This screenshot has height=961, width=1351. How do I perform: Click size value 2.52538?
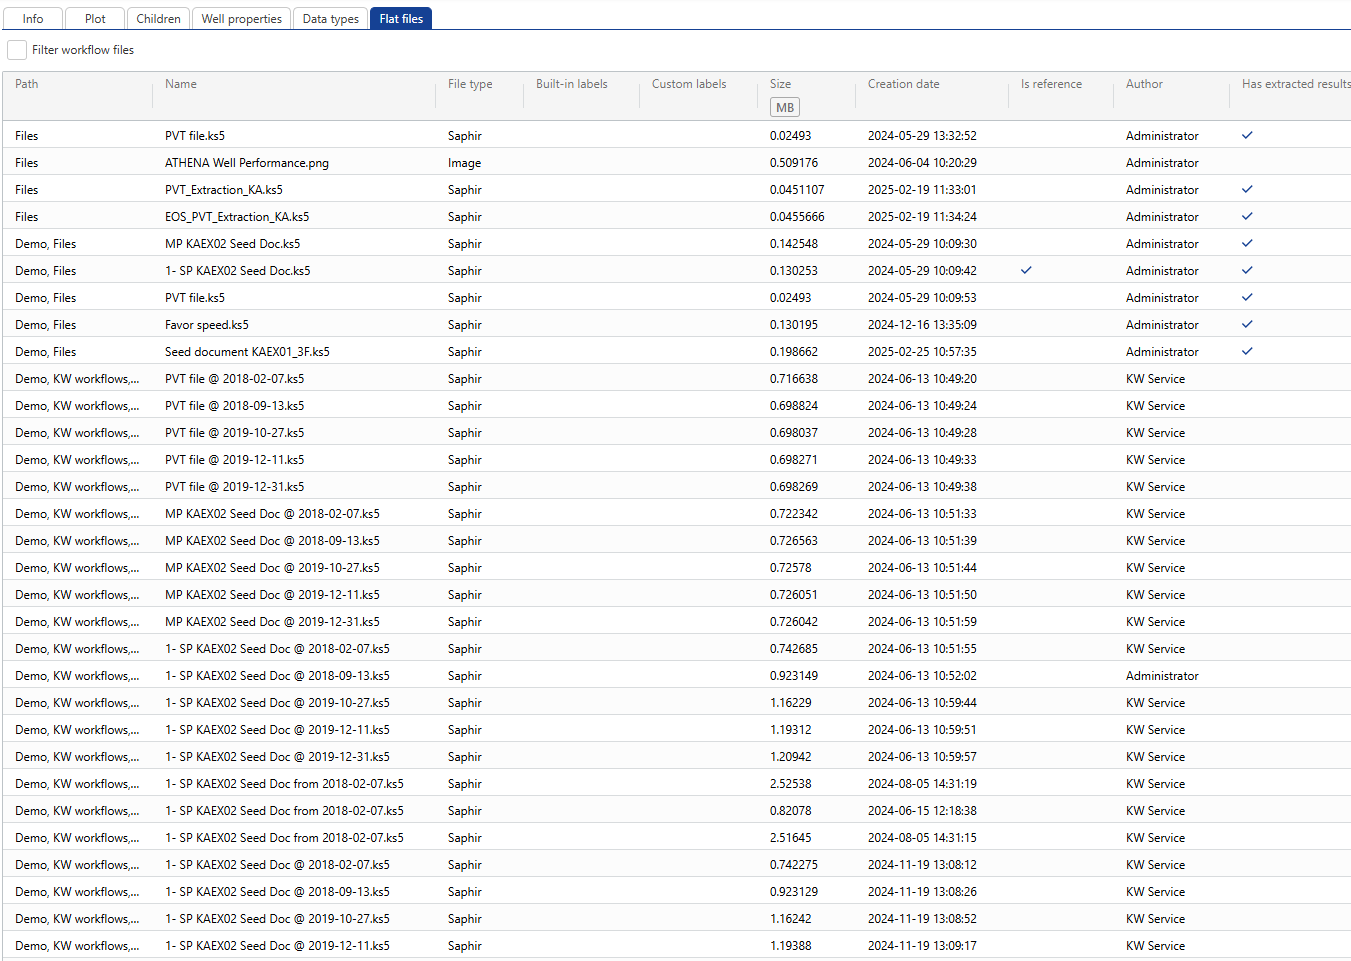(x=791, y=784)
